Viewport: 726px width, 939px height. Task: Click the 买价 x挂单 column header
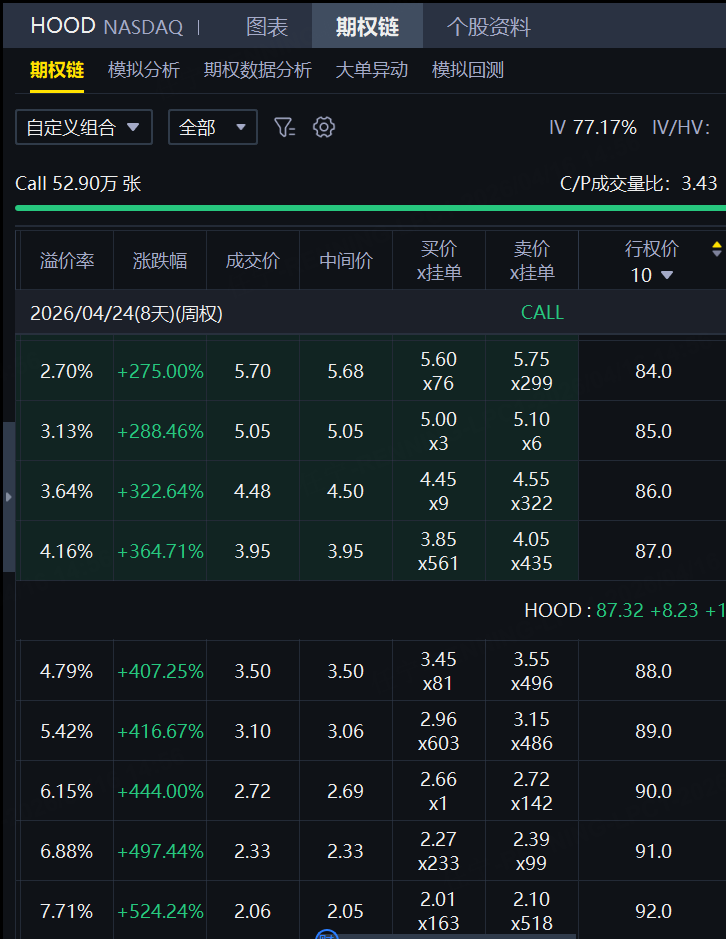439,261
